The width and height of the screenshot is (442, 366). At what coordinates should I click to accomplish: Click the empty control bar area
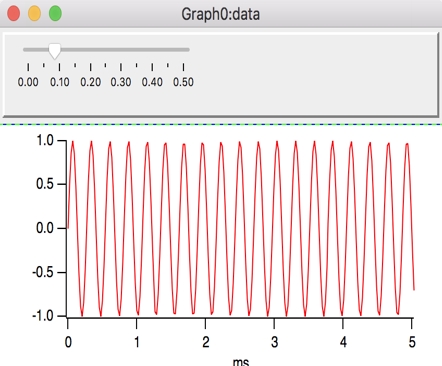coord(313,75)
